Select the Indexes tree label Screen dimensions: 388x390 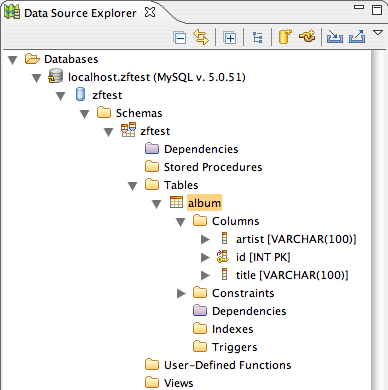point(233,329)
